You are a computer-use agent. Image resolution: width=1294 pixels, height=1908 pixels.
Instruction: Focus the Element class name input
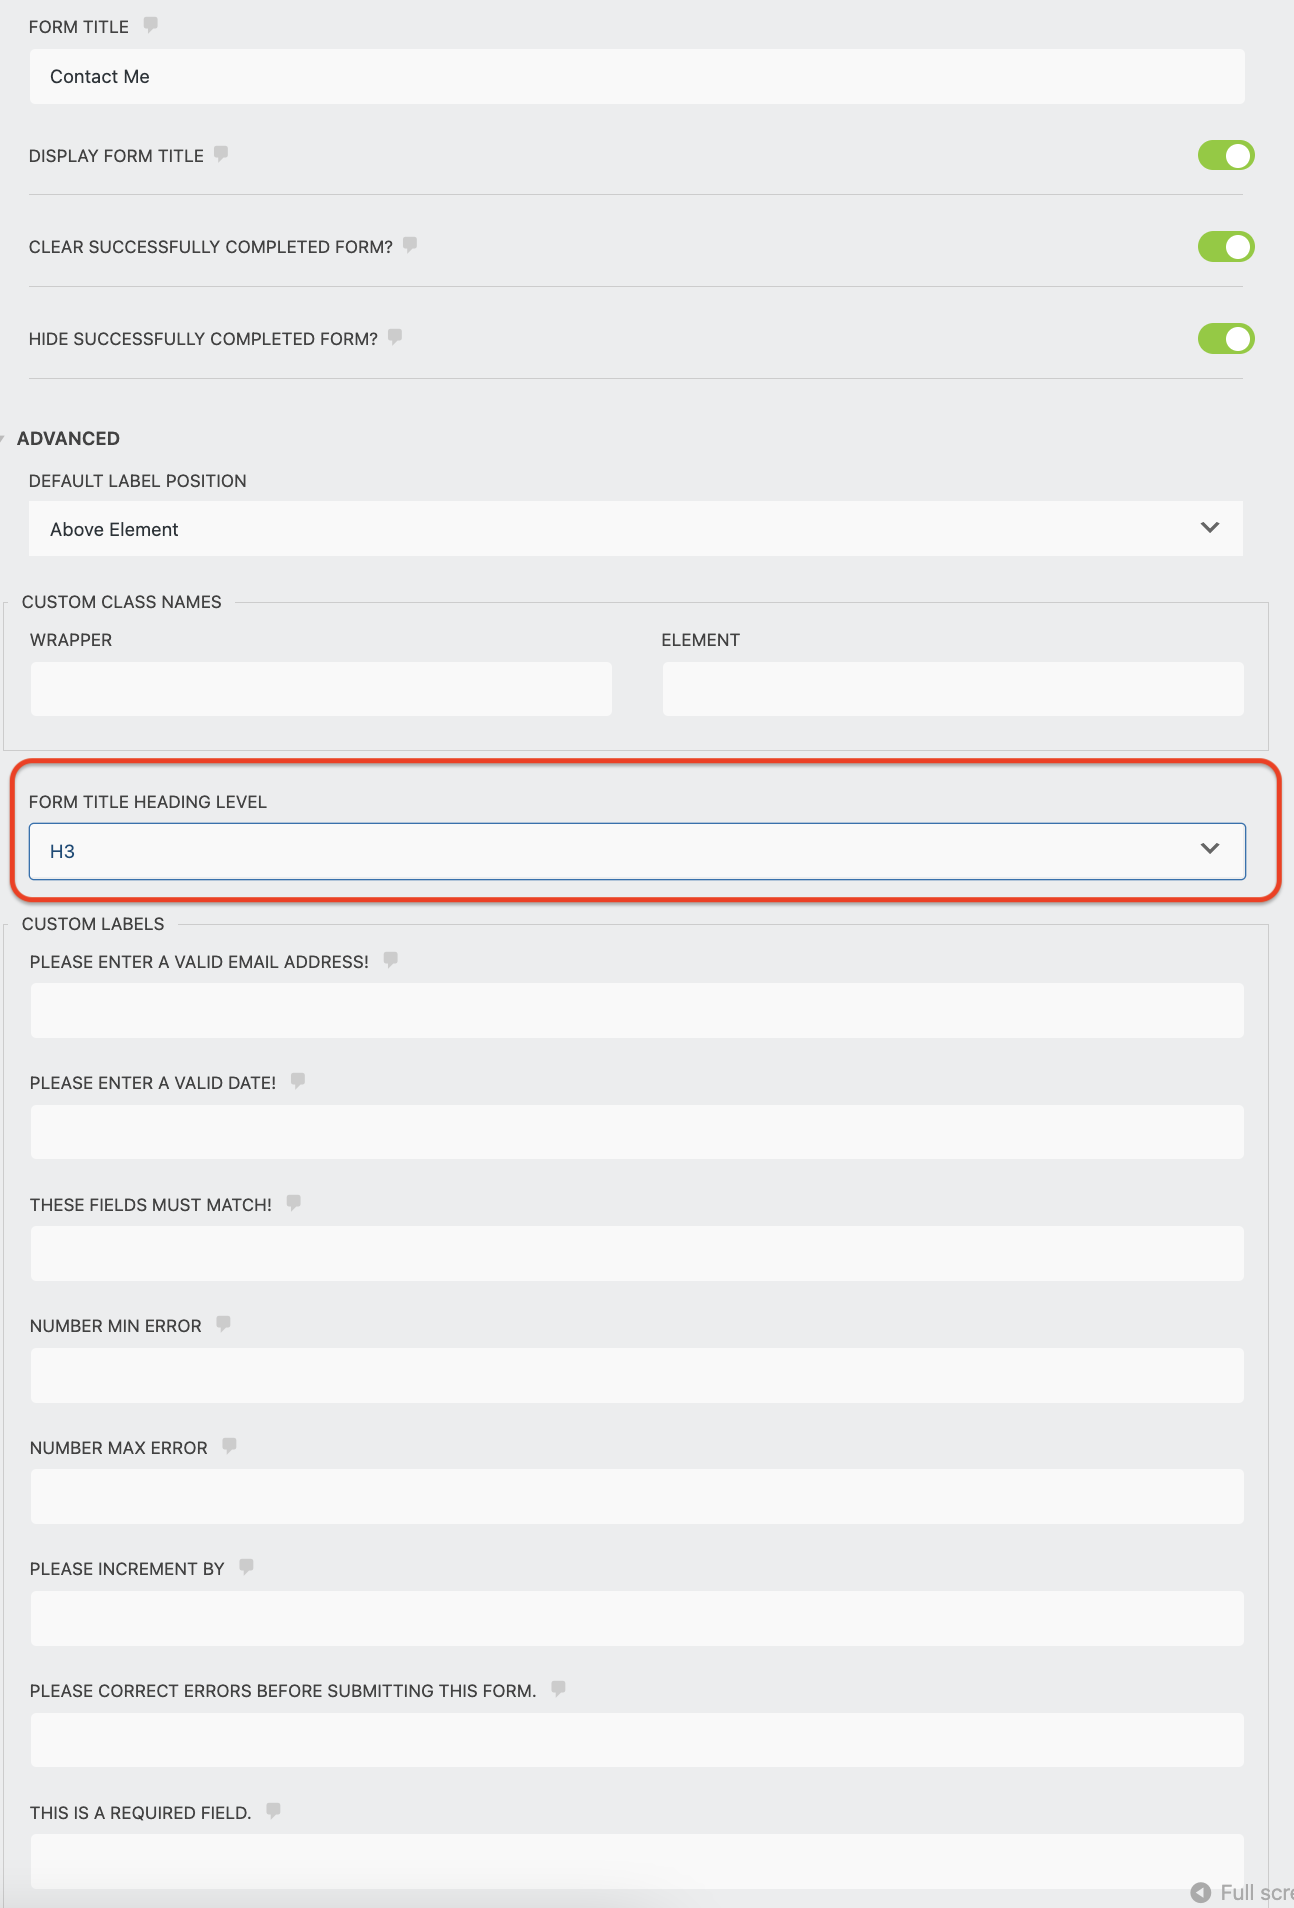952,689
